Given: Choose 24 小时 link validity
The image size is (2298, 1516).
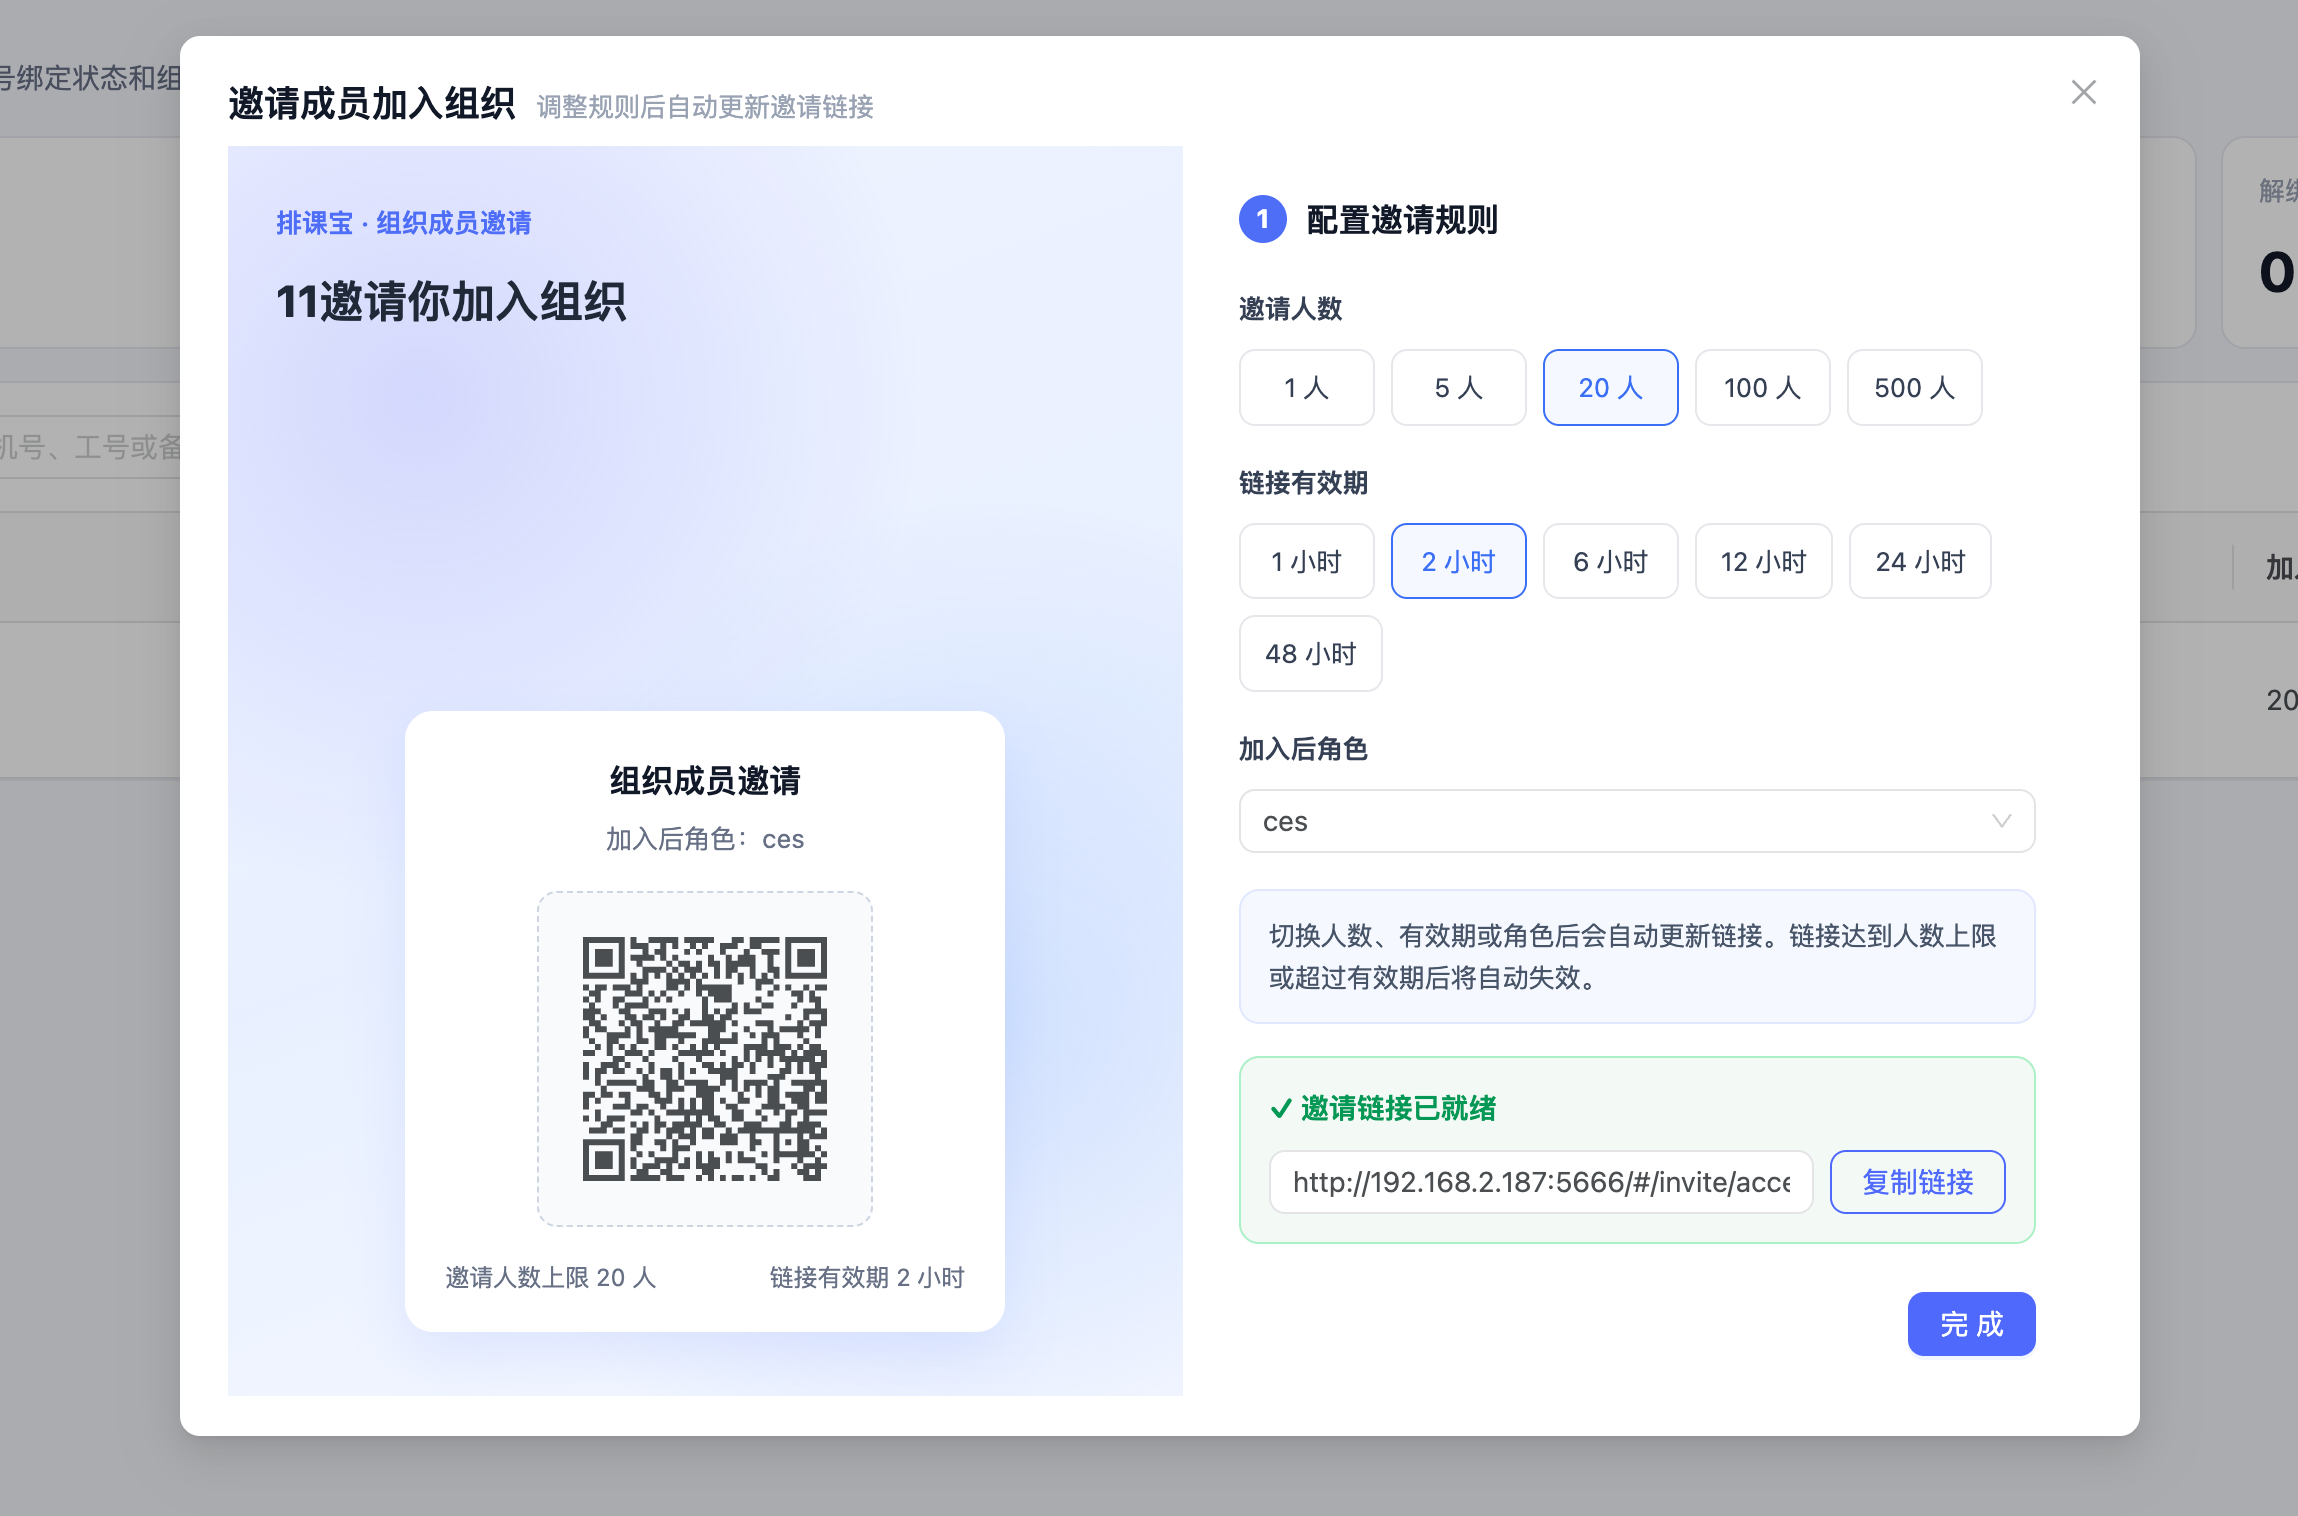Looking at the screenshot, I should 1920,562.
